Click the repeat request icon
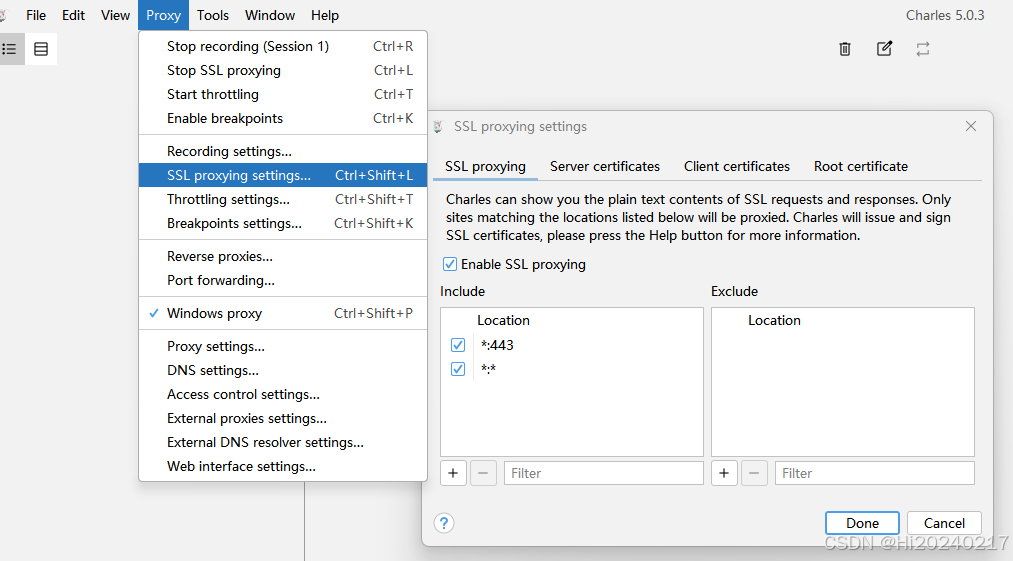 pos(923,49)
